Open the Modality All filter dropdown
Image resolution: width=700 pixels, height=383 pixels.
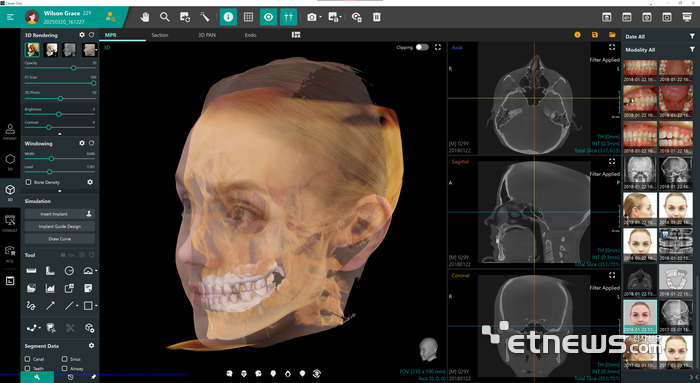(659, 50)
